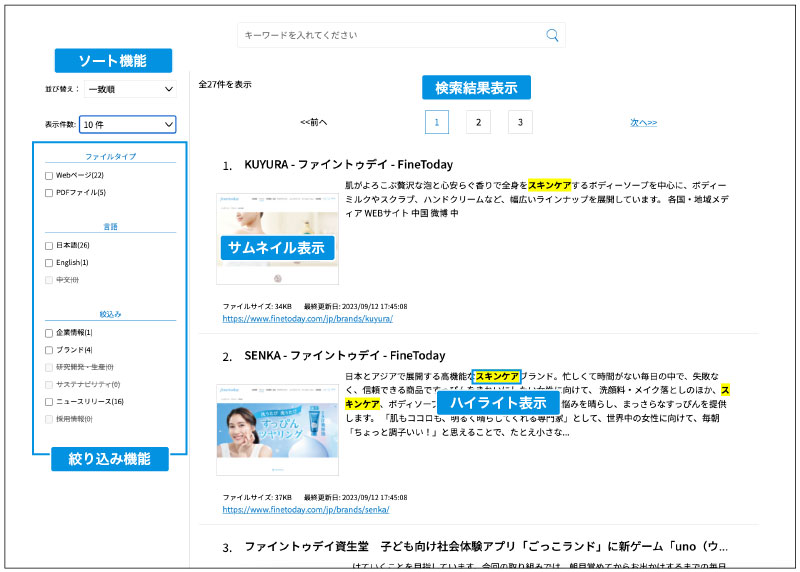The width and height of the screenshot is (800, 572).
Task: Go to results page 3
Action: pyautogui.click(x=520, y=122)
